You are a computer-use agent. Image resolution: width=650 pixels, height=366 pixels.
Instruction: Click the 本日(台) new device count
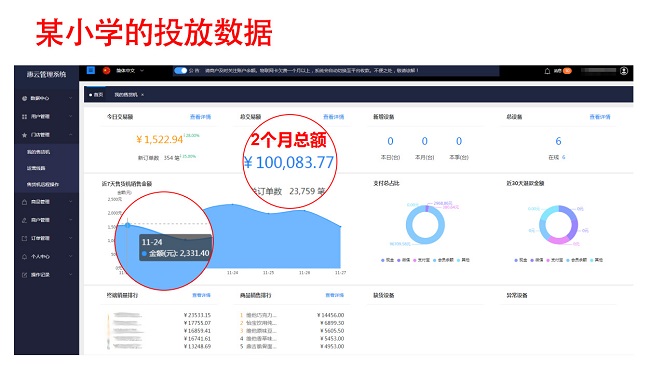coord(390,141)
